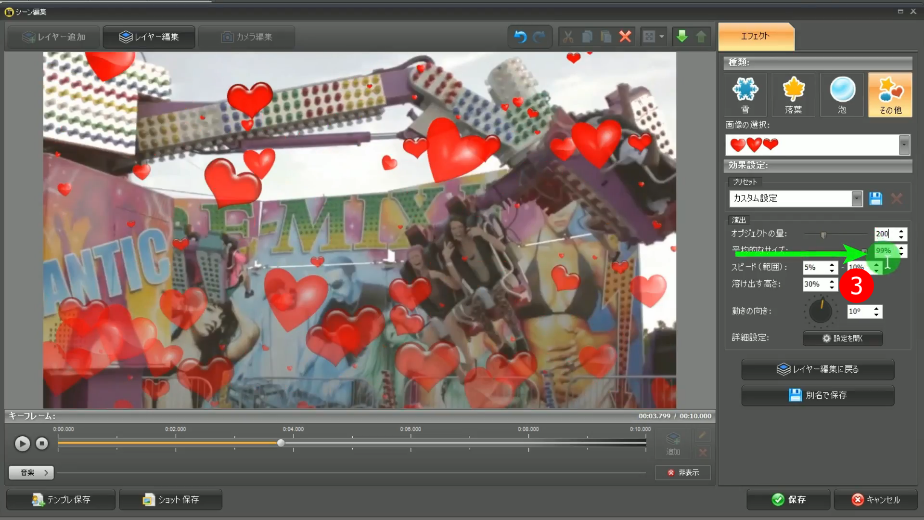Click the green move-down arrow icon
This screenshot has width=924, height=520.
pyautogui.click(x=682, y=37)
